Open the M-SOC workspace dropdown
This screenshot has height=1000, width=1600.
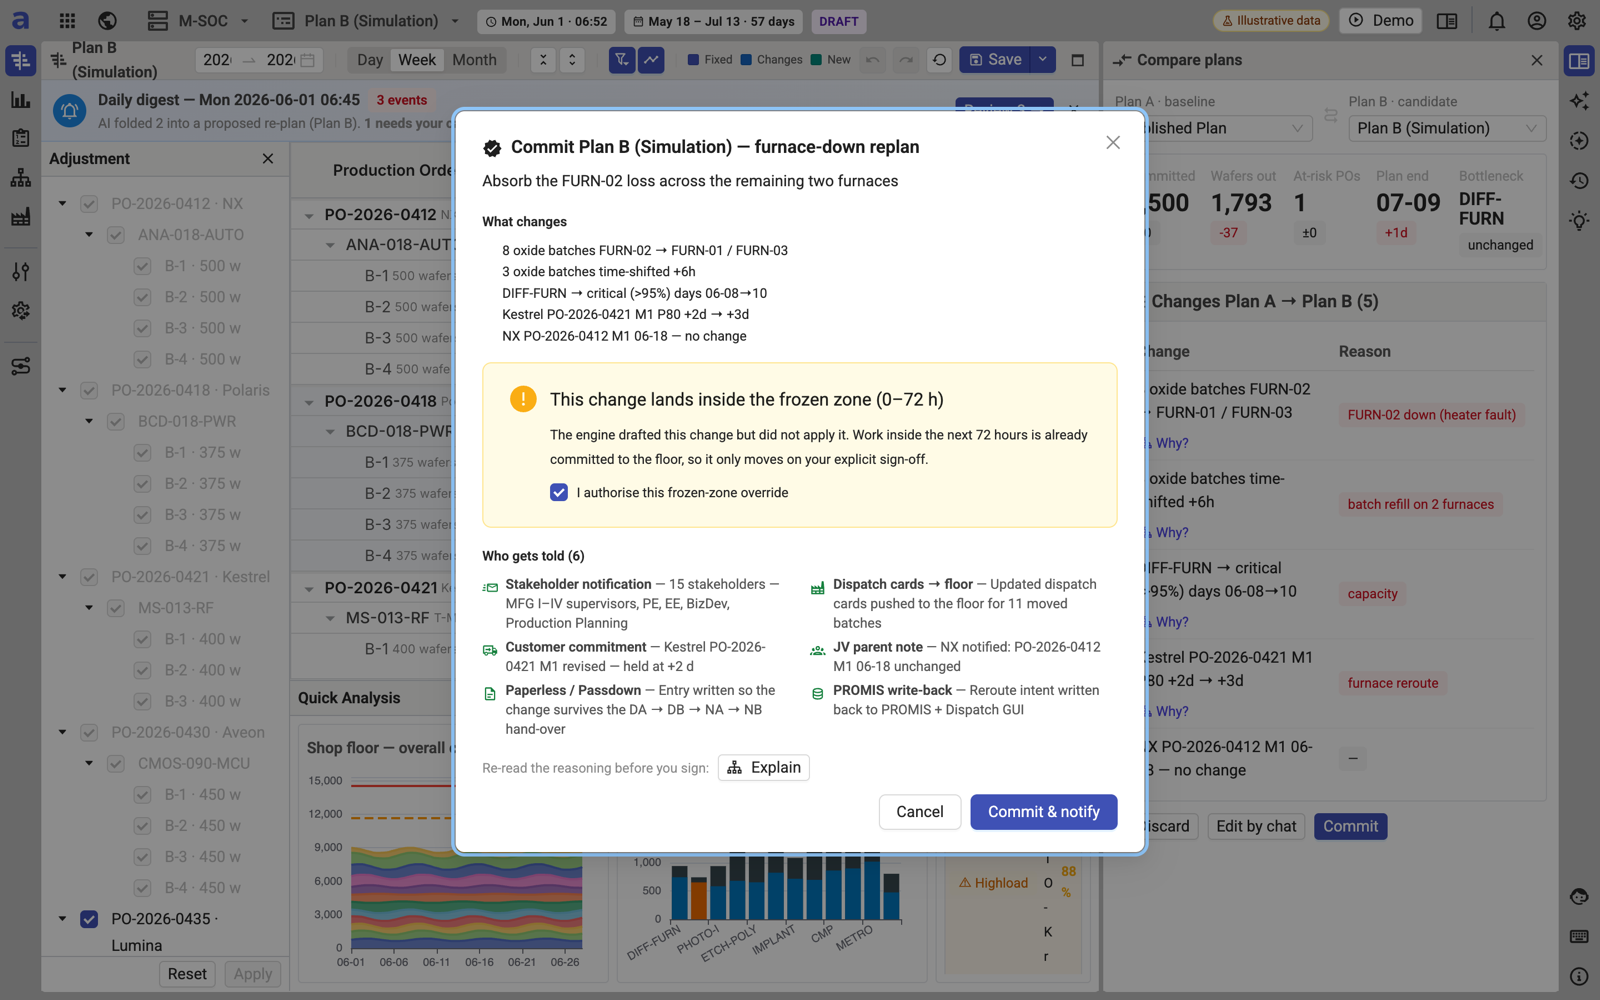(x=199, y=21)
